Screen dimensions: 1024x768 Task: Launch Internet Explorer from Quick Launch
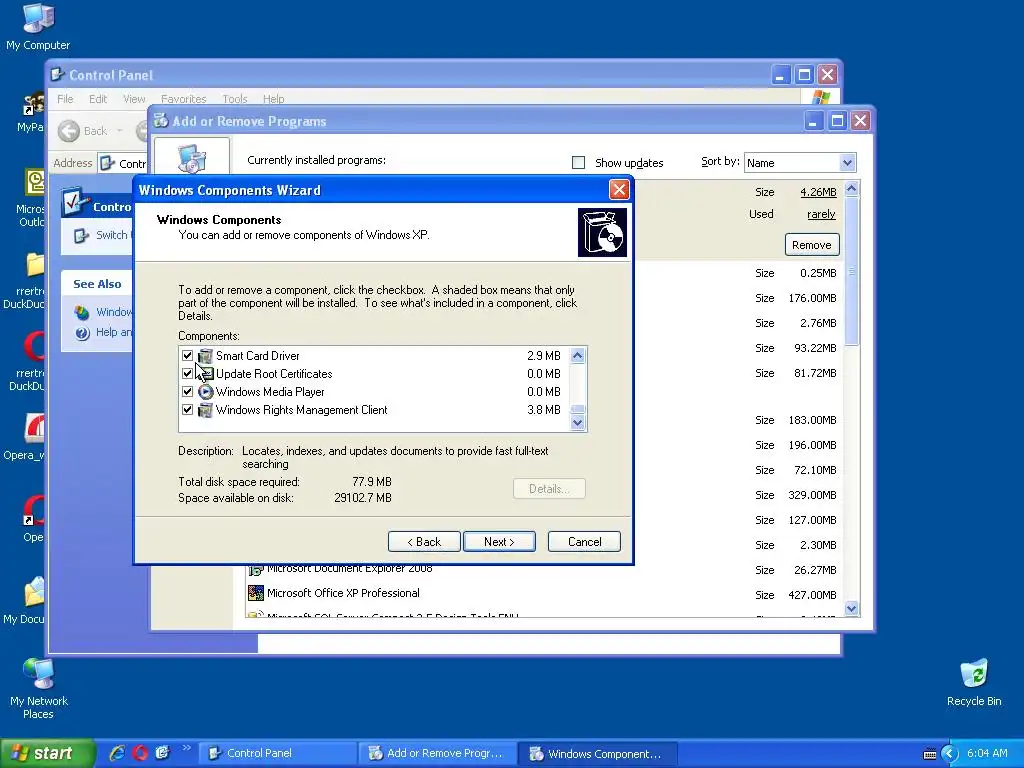(x=117, y=753)
